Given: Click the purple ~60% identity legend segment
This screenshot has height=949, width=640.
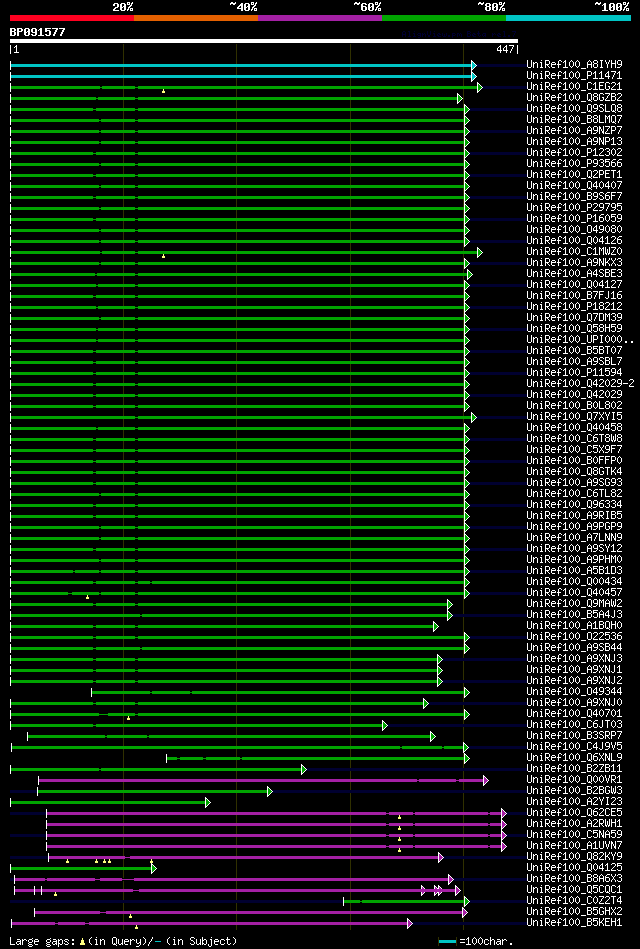Looking at the screenshot, I should point(320,18).
